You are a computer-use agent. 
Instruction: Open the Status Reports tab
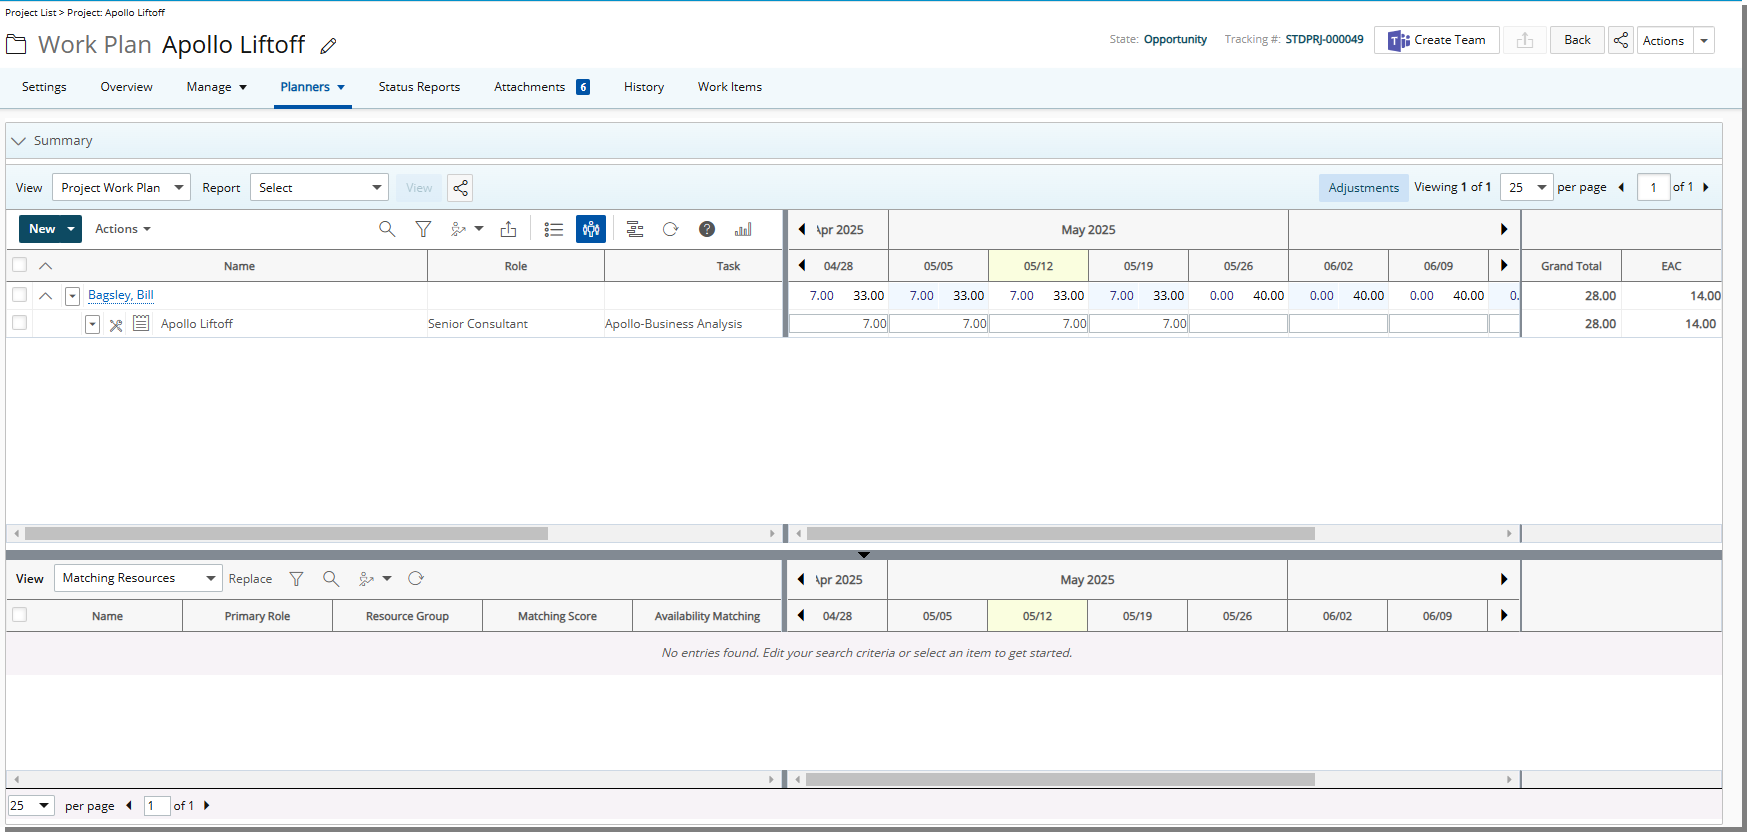(419, 87)
